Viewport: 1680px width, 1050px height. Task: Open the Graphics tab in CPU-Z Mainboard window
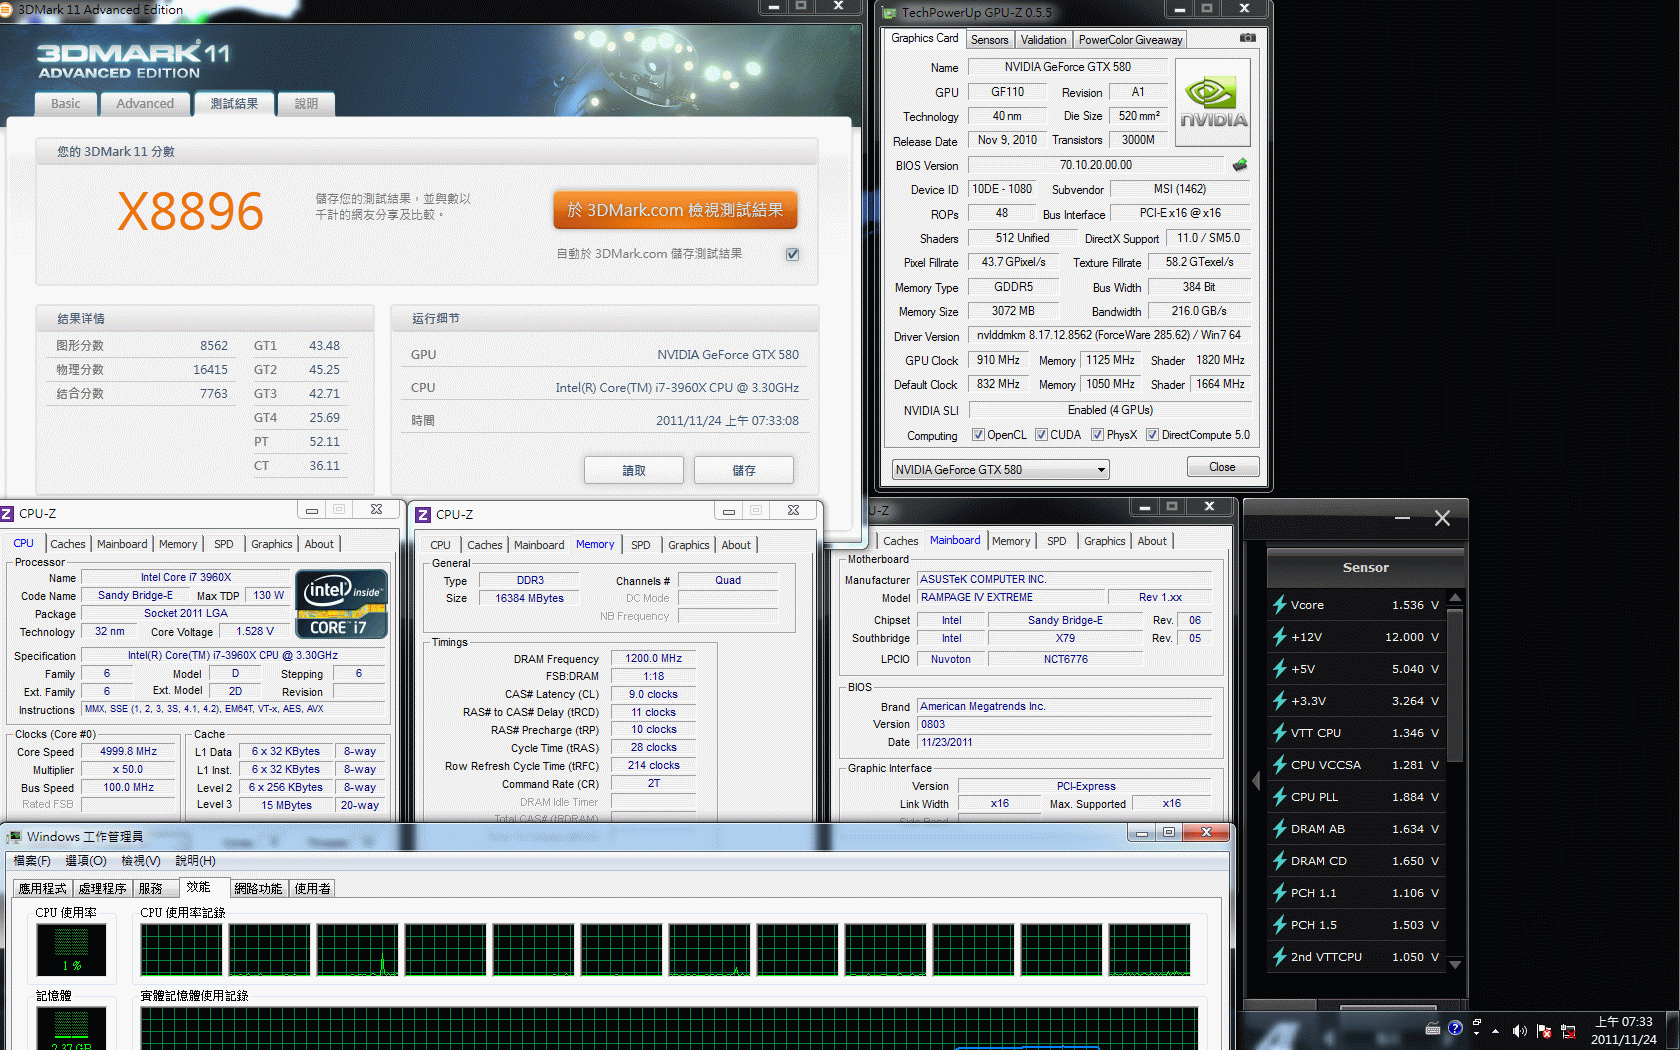(x=1105, y=541)
